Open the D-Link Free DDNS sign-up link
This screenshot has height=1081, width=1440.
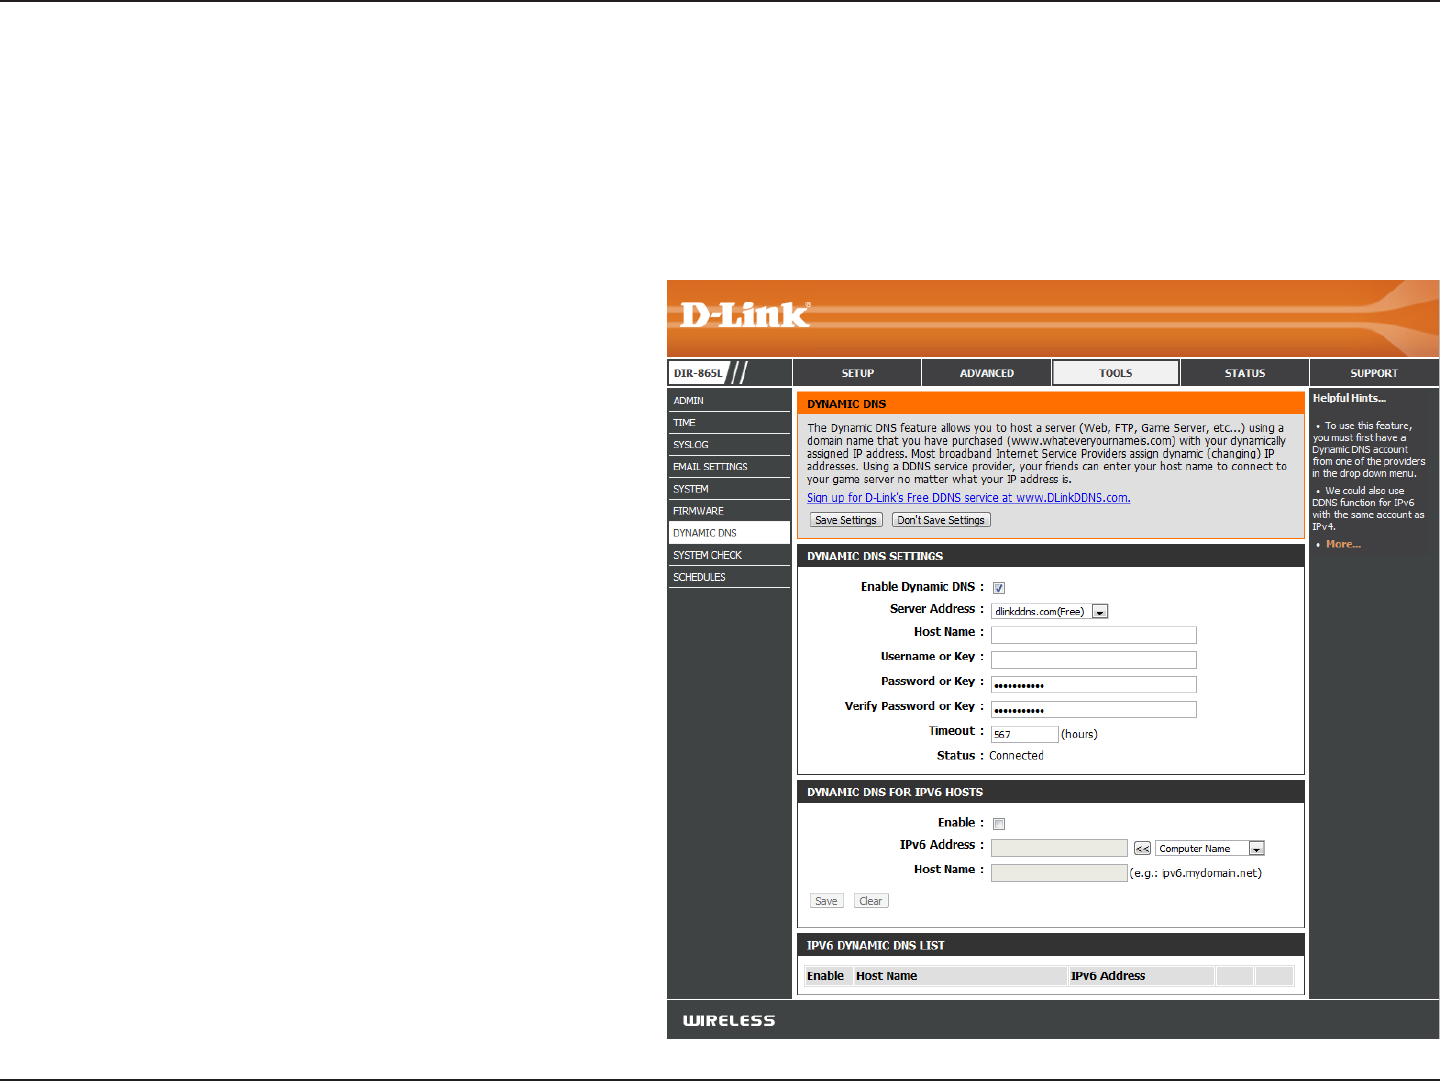pyautogui.click(x=969, y=498)
